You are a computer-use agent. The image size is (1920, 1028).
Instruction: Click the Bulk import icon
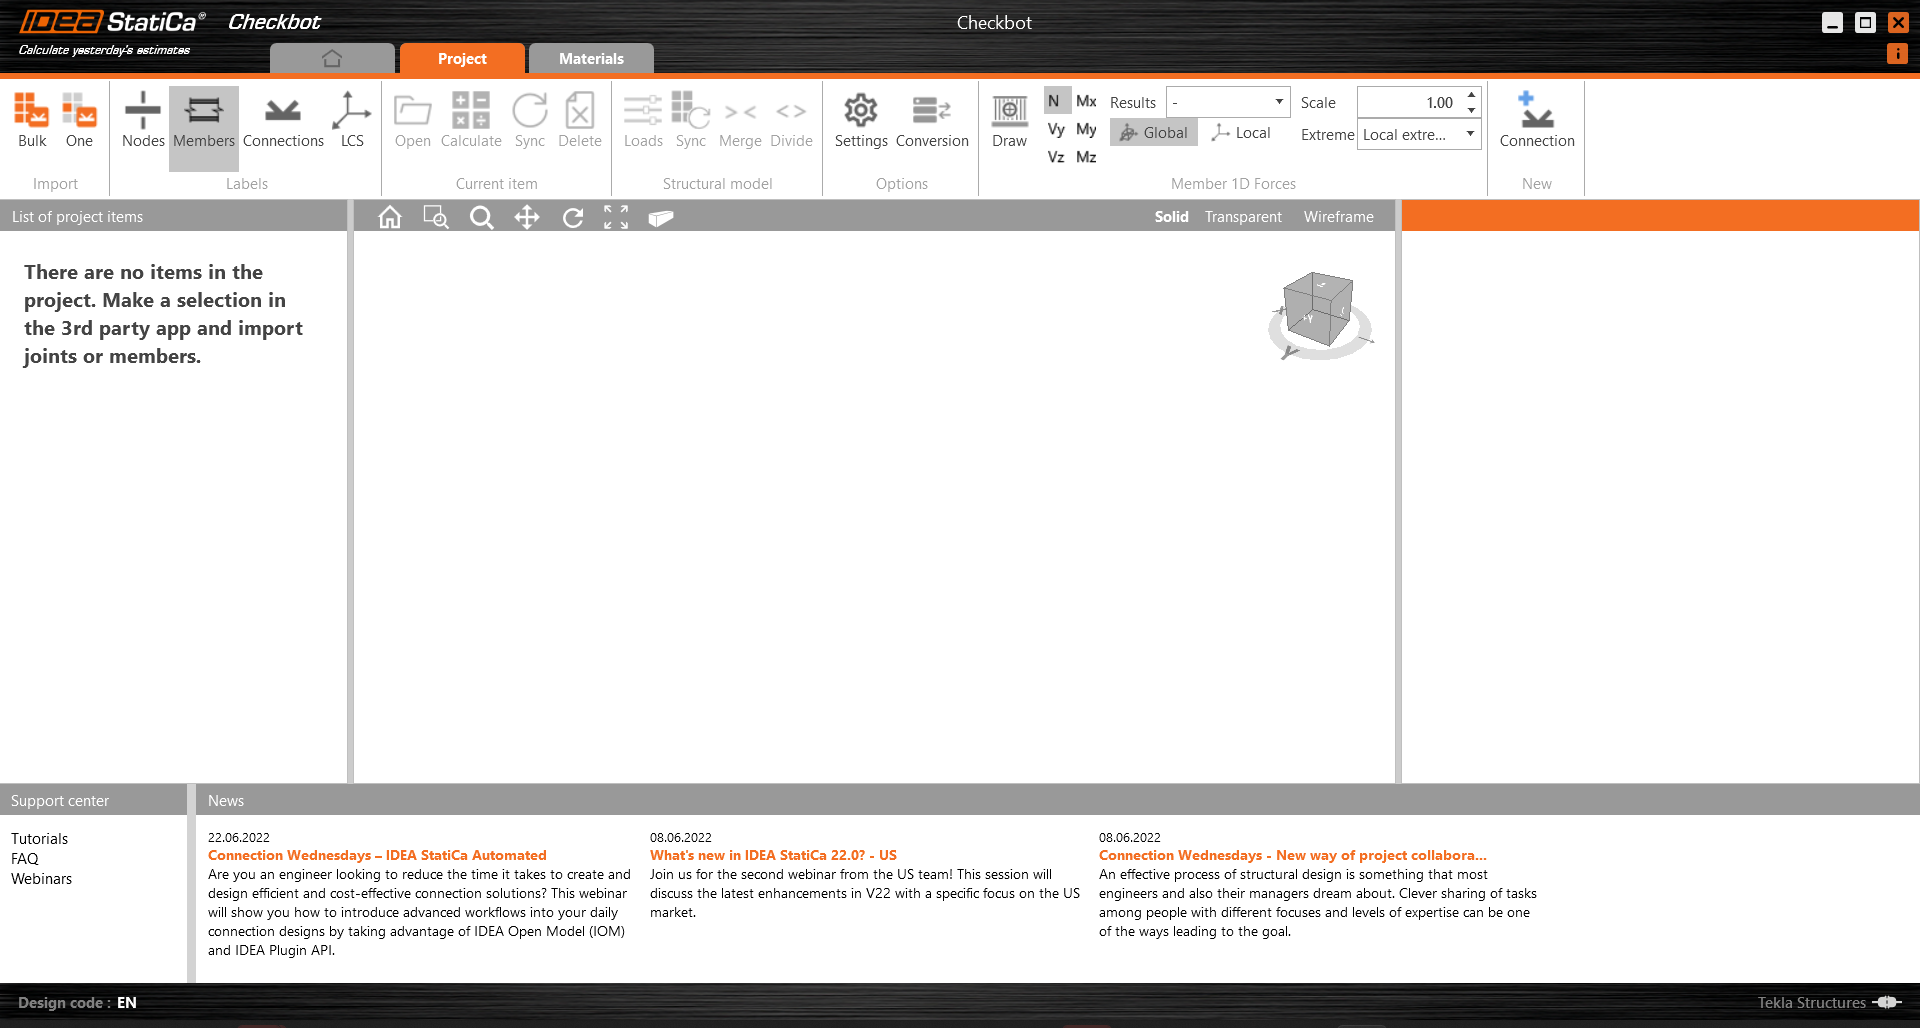coord(32,120)
